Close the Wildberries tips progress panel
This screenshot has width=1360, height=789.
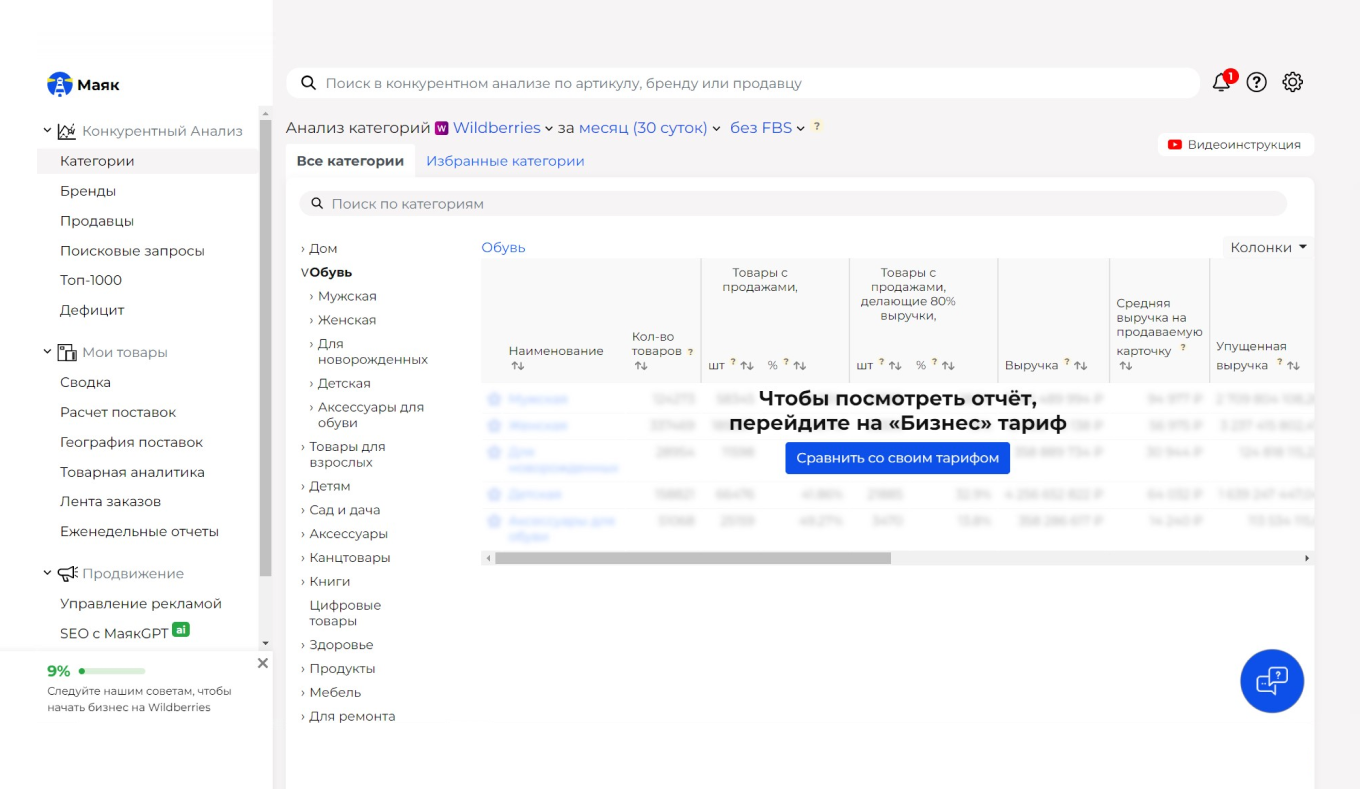(x=263, y=663)
